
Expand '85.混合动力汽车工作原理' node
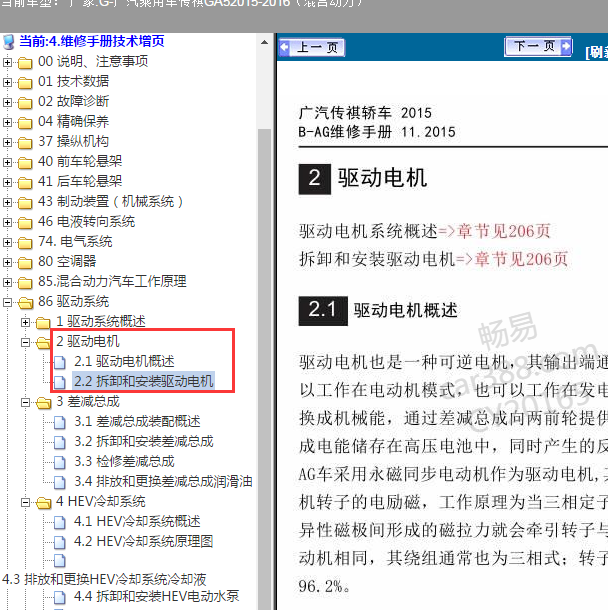click(7, 282)
